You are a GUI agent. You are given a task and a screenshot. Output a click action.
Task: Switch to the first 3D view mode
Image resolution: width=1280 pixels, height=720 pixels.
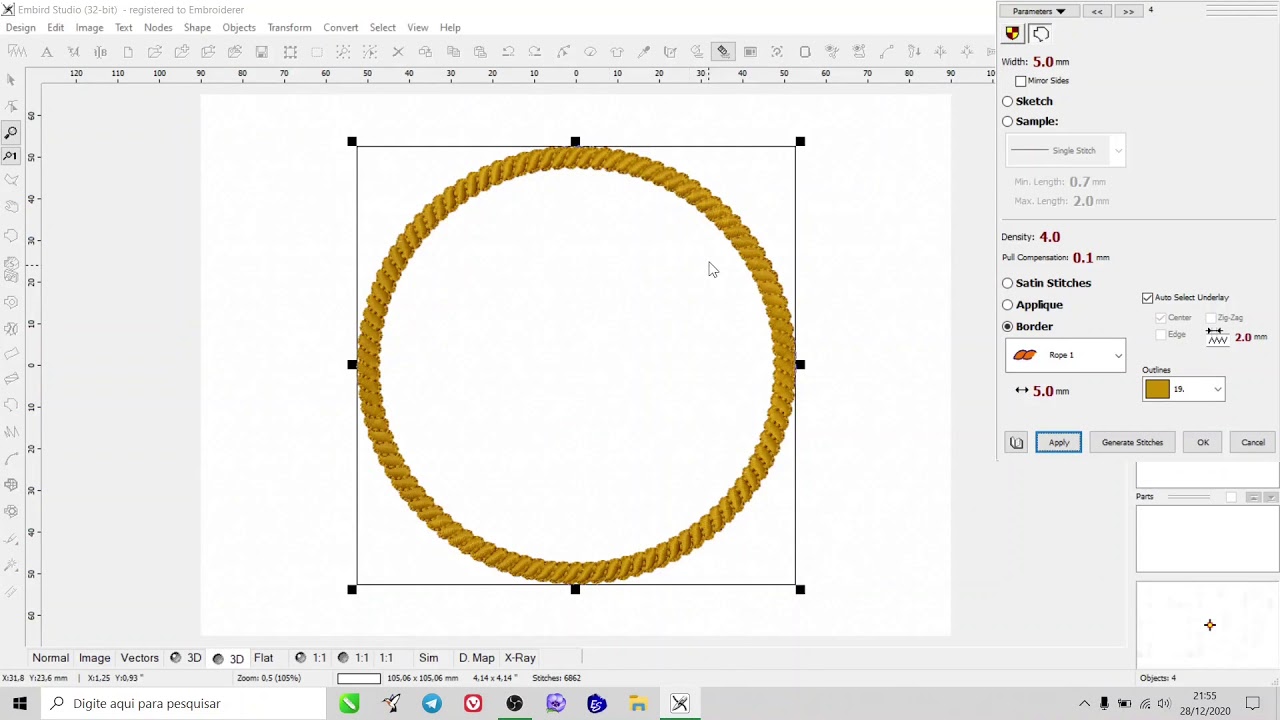pyautogui.click(x=186, y=658)
